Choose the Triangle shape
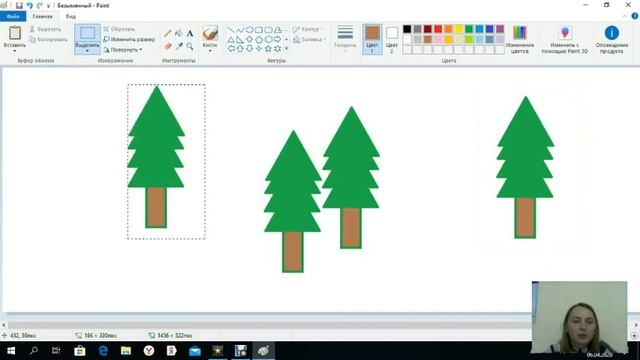 (231, 40)
